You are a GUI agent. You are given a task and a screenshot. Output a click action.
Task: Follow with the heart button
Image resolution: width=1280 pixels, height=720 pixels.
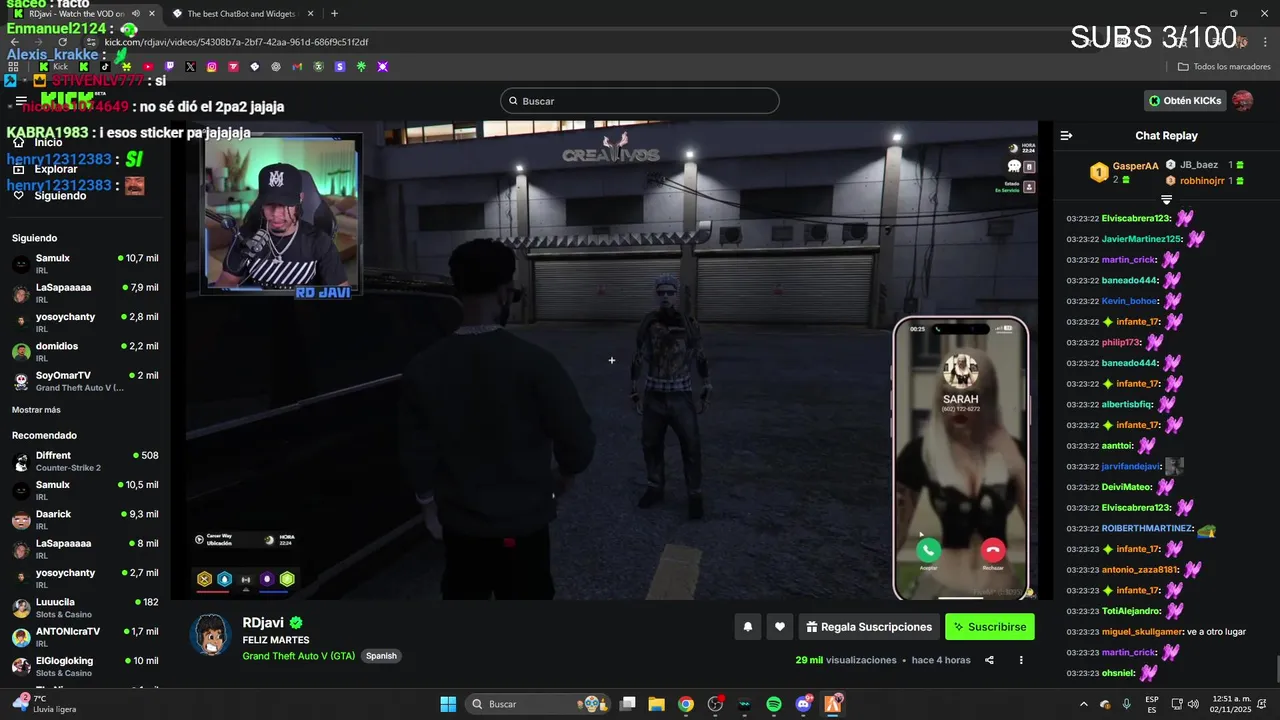pos(780,627)
